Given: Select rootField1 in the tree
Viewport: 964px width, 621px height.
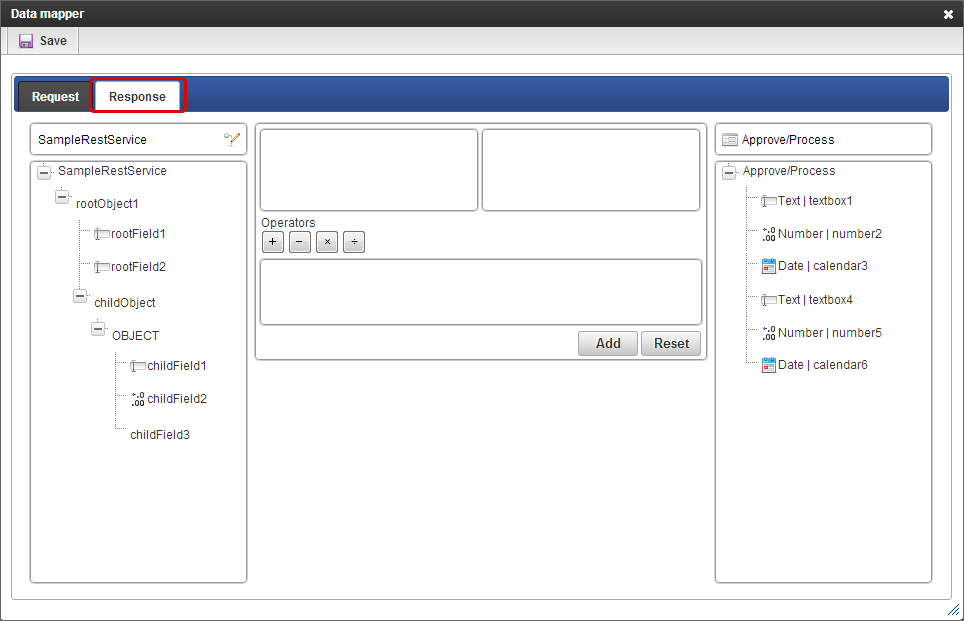Looking at the screenshot, I should 138,234.
